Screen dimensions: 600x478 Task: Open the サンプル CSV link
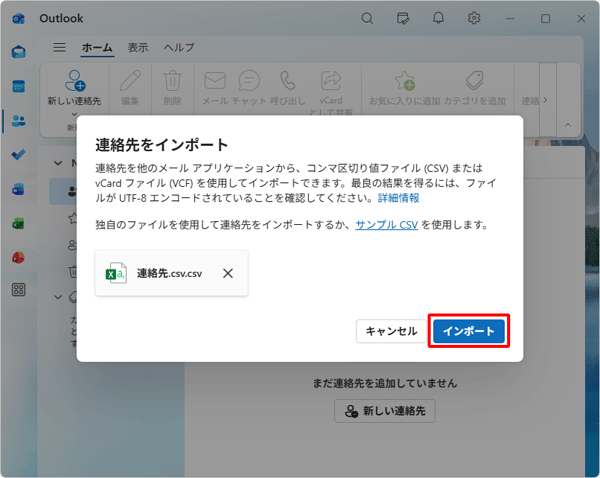pyautogui.click(x=386, y=225)
